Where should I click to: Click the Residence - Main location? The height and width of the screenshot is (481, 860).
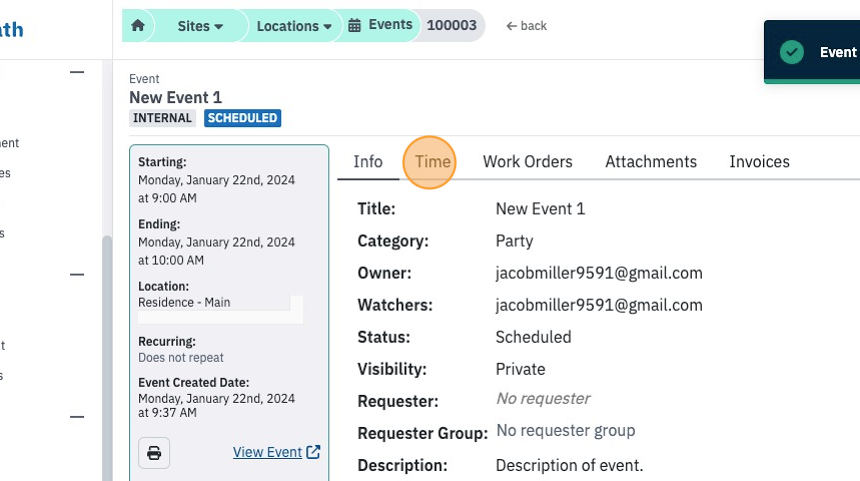184,302
